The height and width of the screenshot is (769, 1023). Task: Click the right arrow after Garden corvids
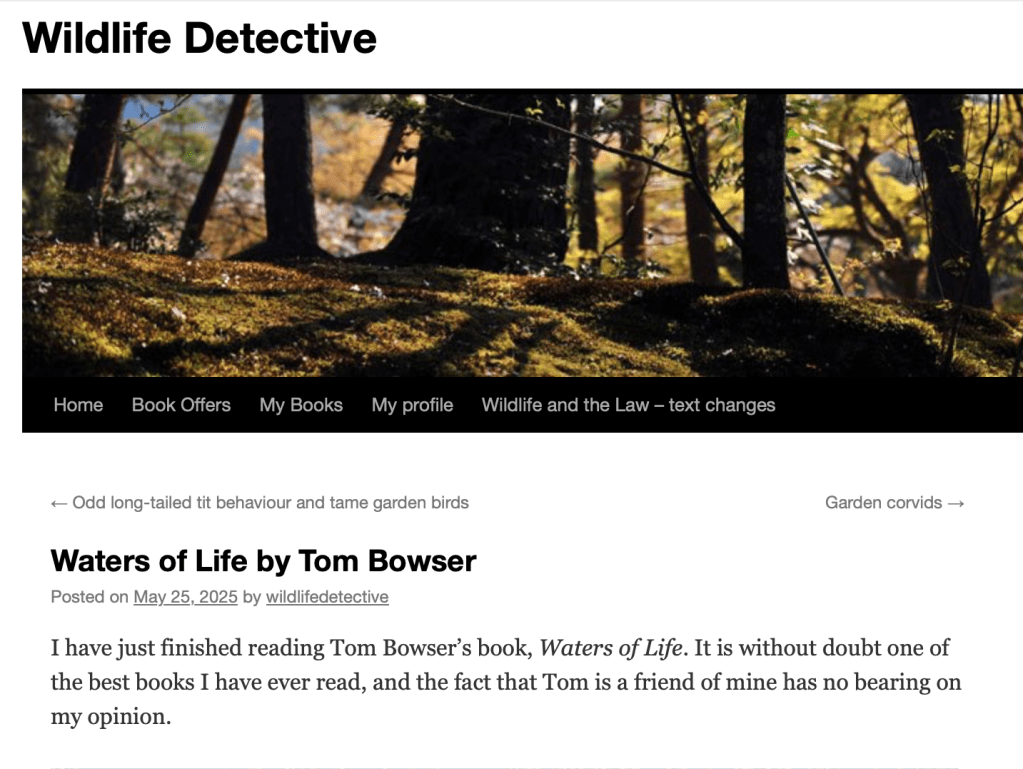point(956,502)
